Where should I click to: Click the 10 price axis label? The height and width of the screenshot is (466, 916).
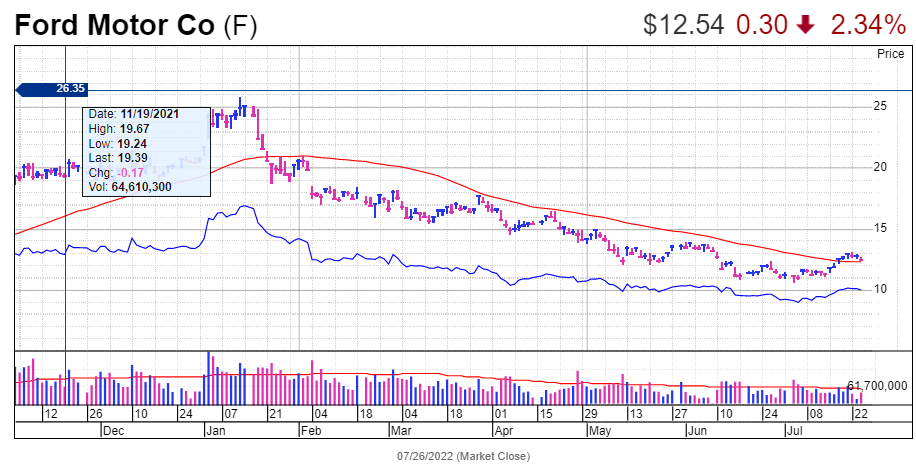point(881,289)
